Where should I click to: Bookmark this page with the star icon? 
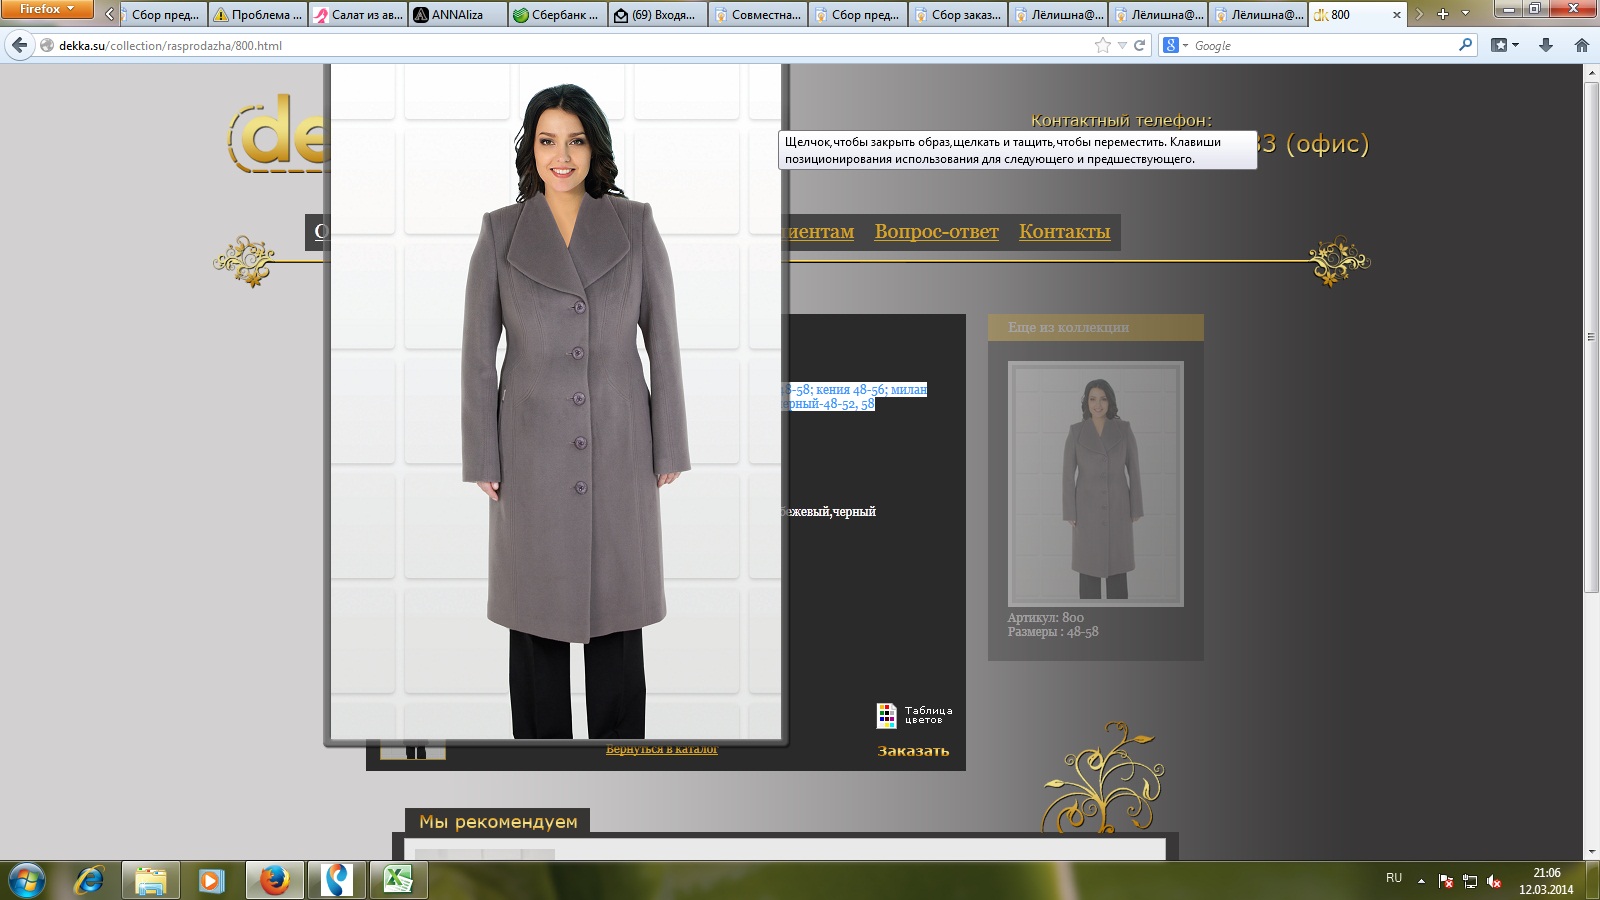1103,45
